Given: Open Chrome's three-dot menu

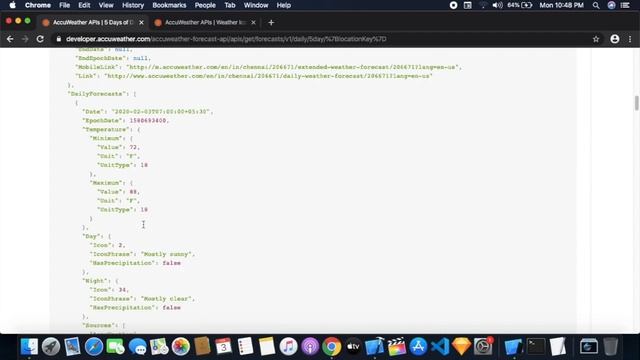Looking at the screenshot, I should (x=630, y=39).
